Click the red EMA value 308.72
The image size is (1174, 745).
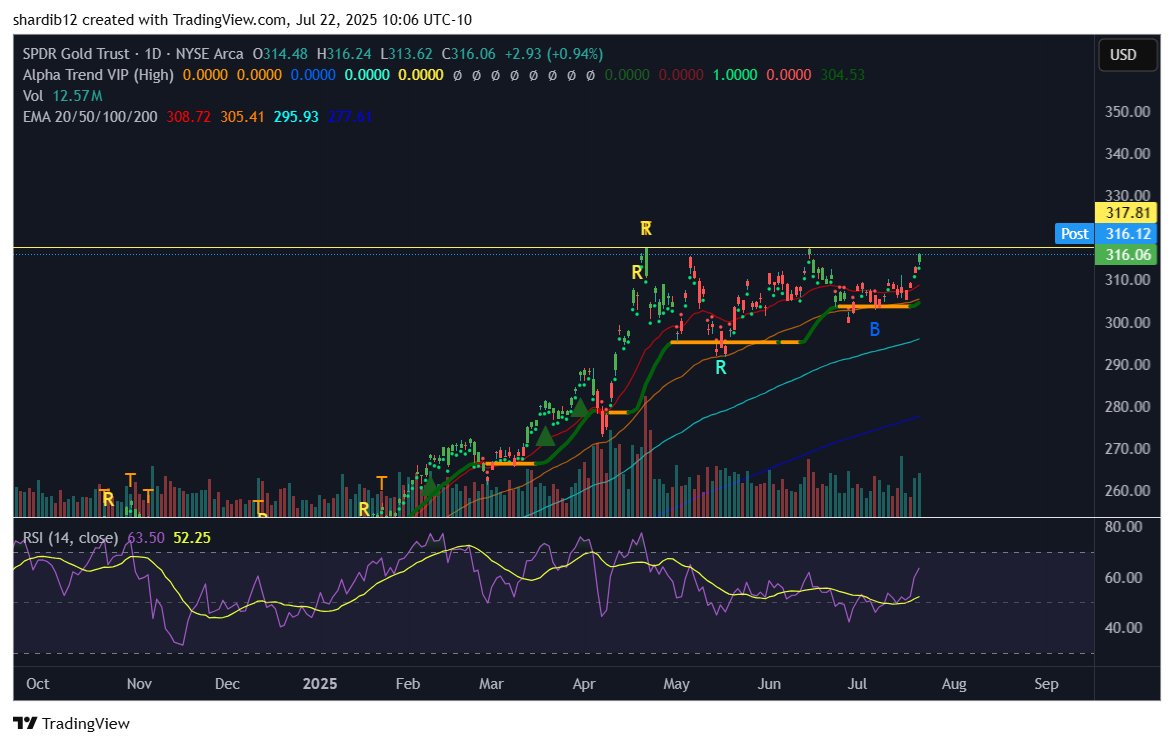[189, 117]
